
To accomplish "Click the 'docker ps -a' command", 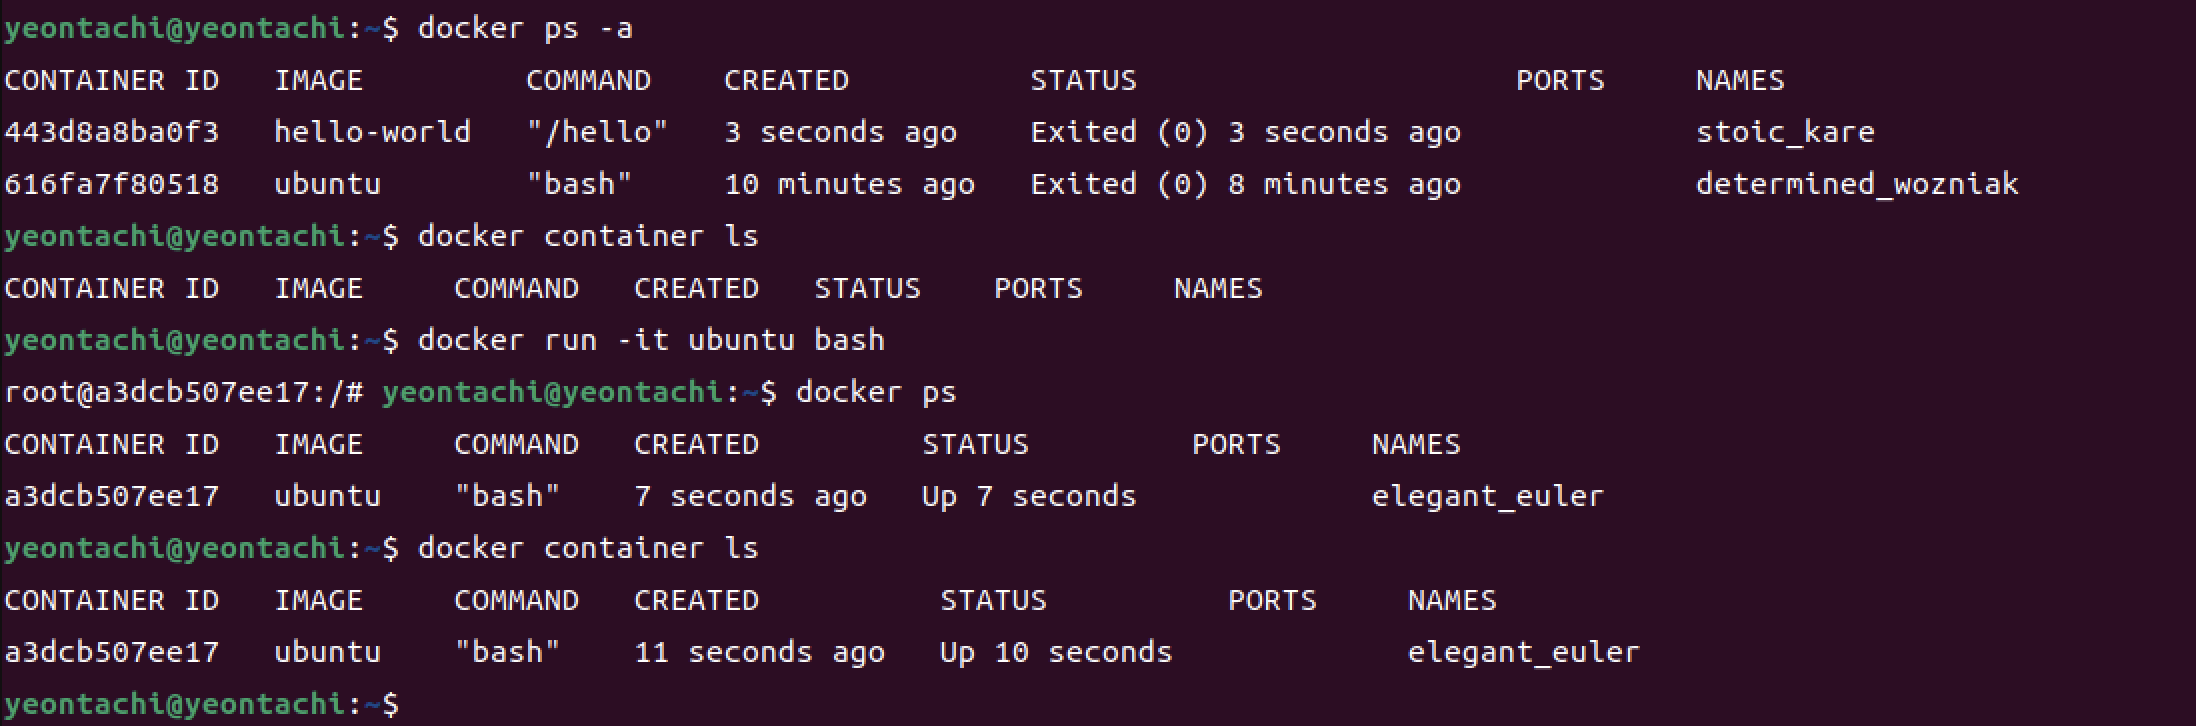I will pos(525,28).
